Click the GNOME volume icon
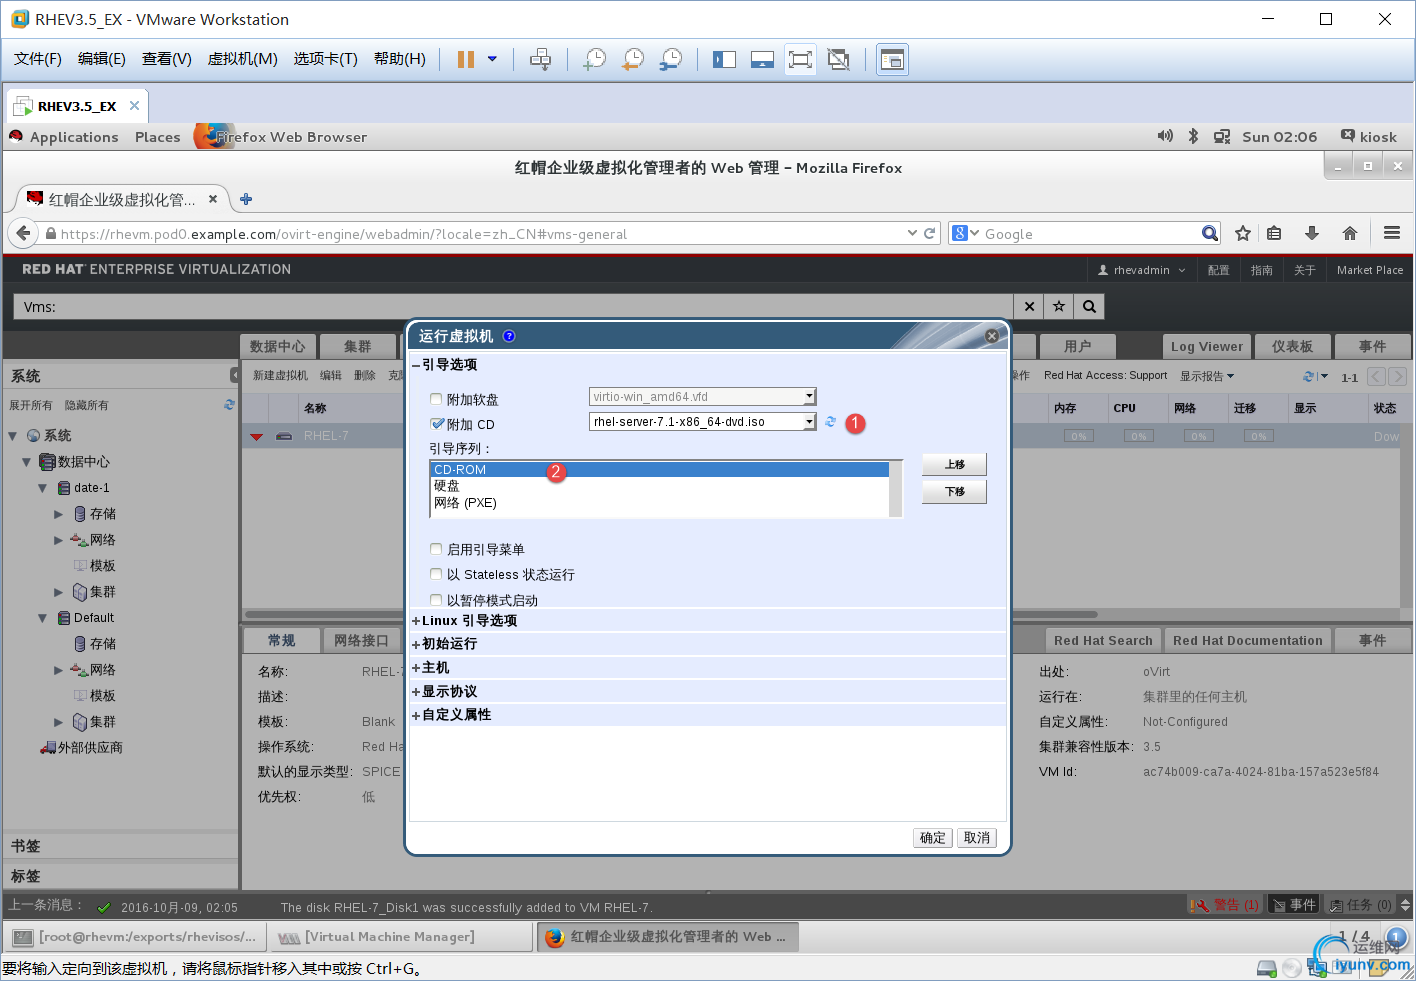Screen dimensions: 1416x981 [1165, 136]
